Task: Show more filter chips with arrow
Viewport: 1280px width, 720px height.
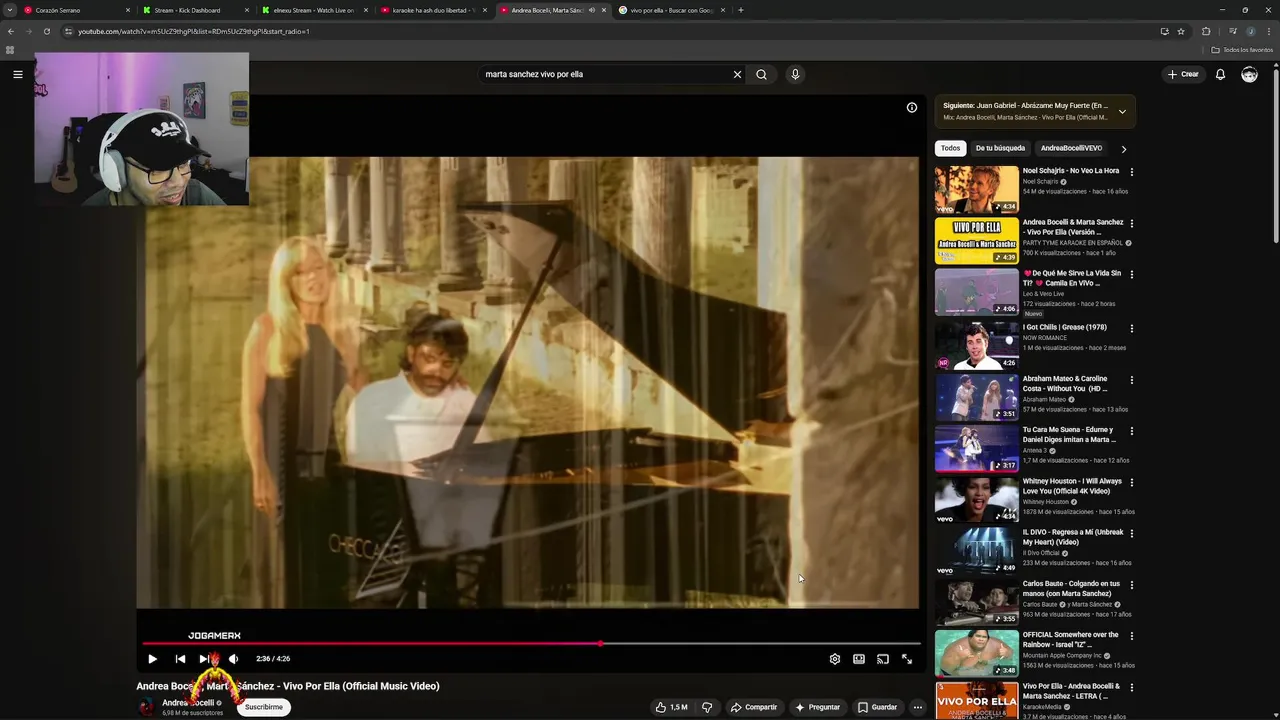Action: (x=1123, y=149)
